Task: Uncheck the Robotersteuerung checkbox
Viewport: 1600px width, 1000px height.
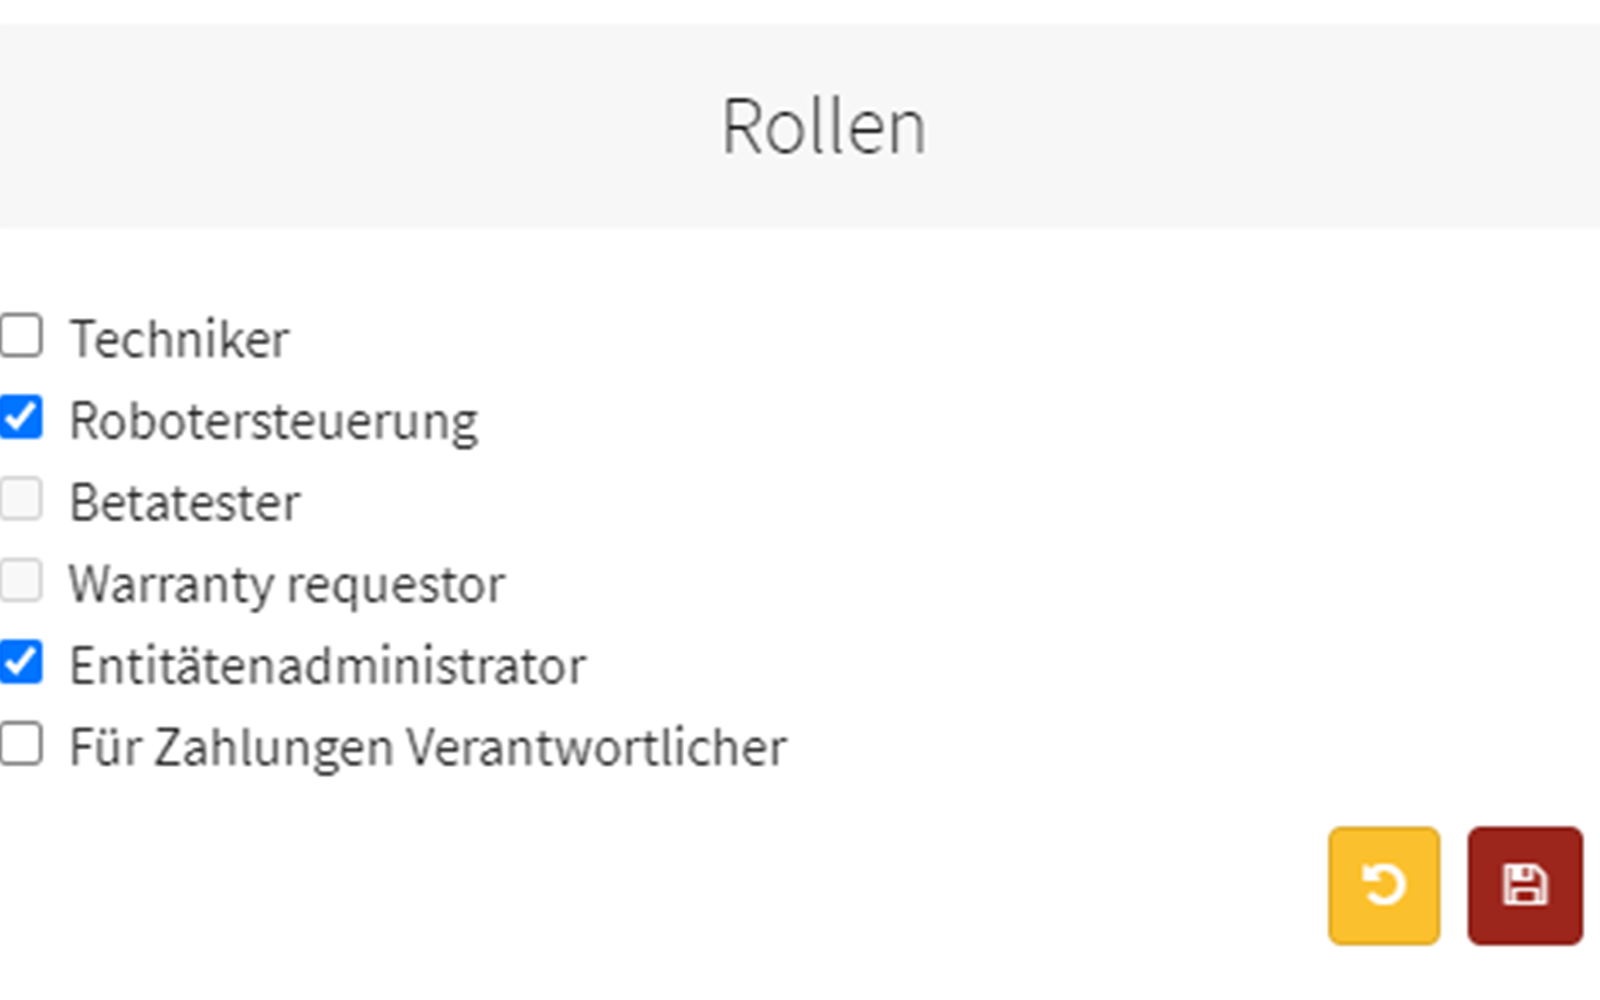Action: (x=21, y=418)
